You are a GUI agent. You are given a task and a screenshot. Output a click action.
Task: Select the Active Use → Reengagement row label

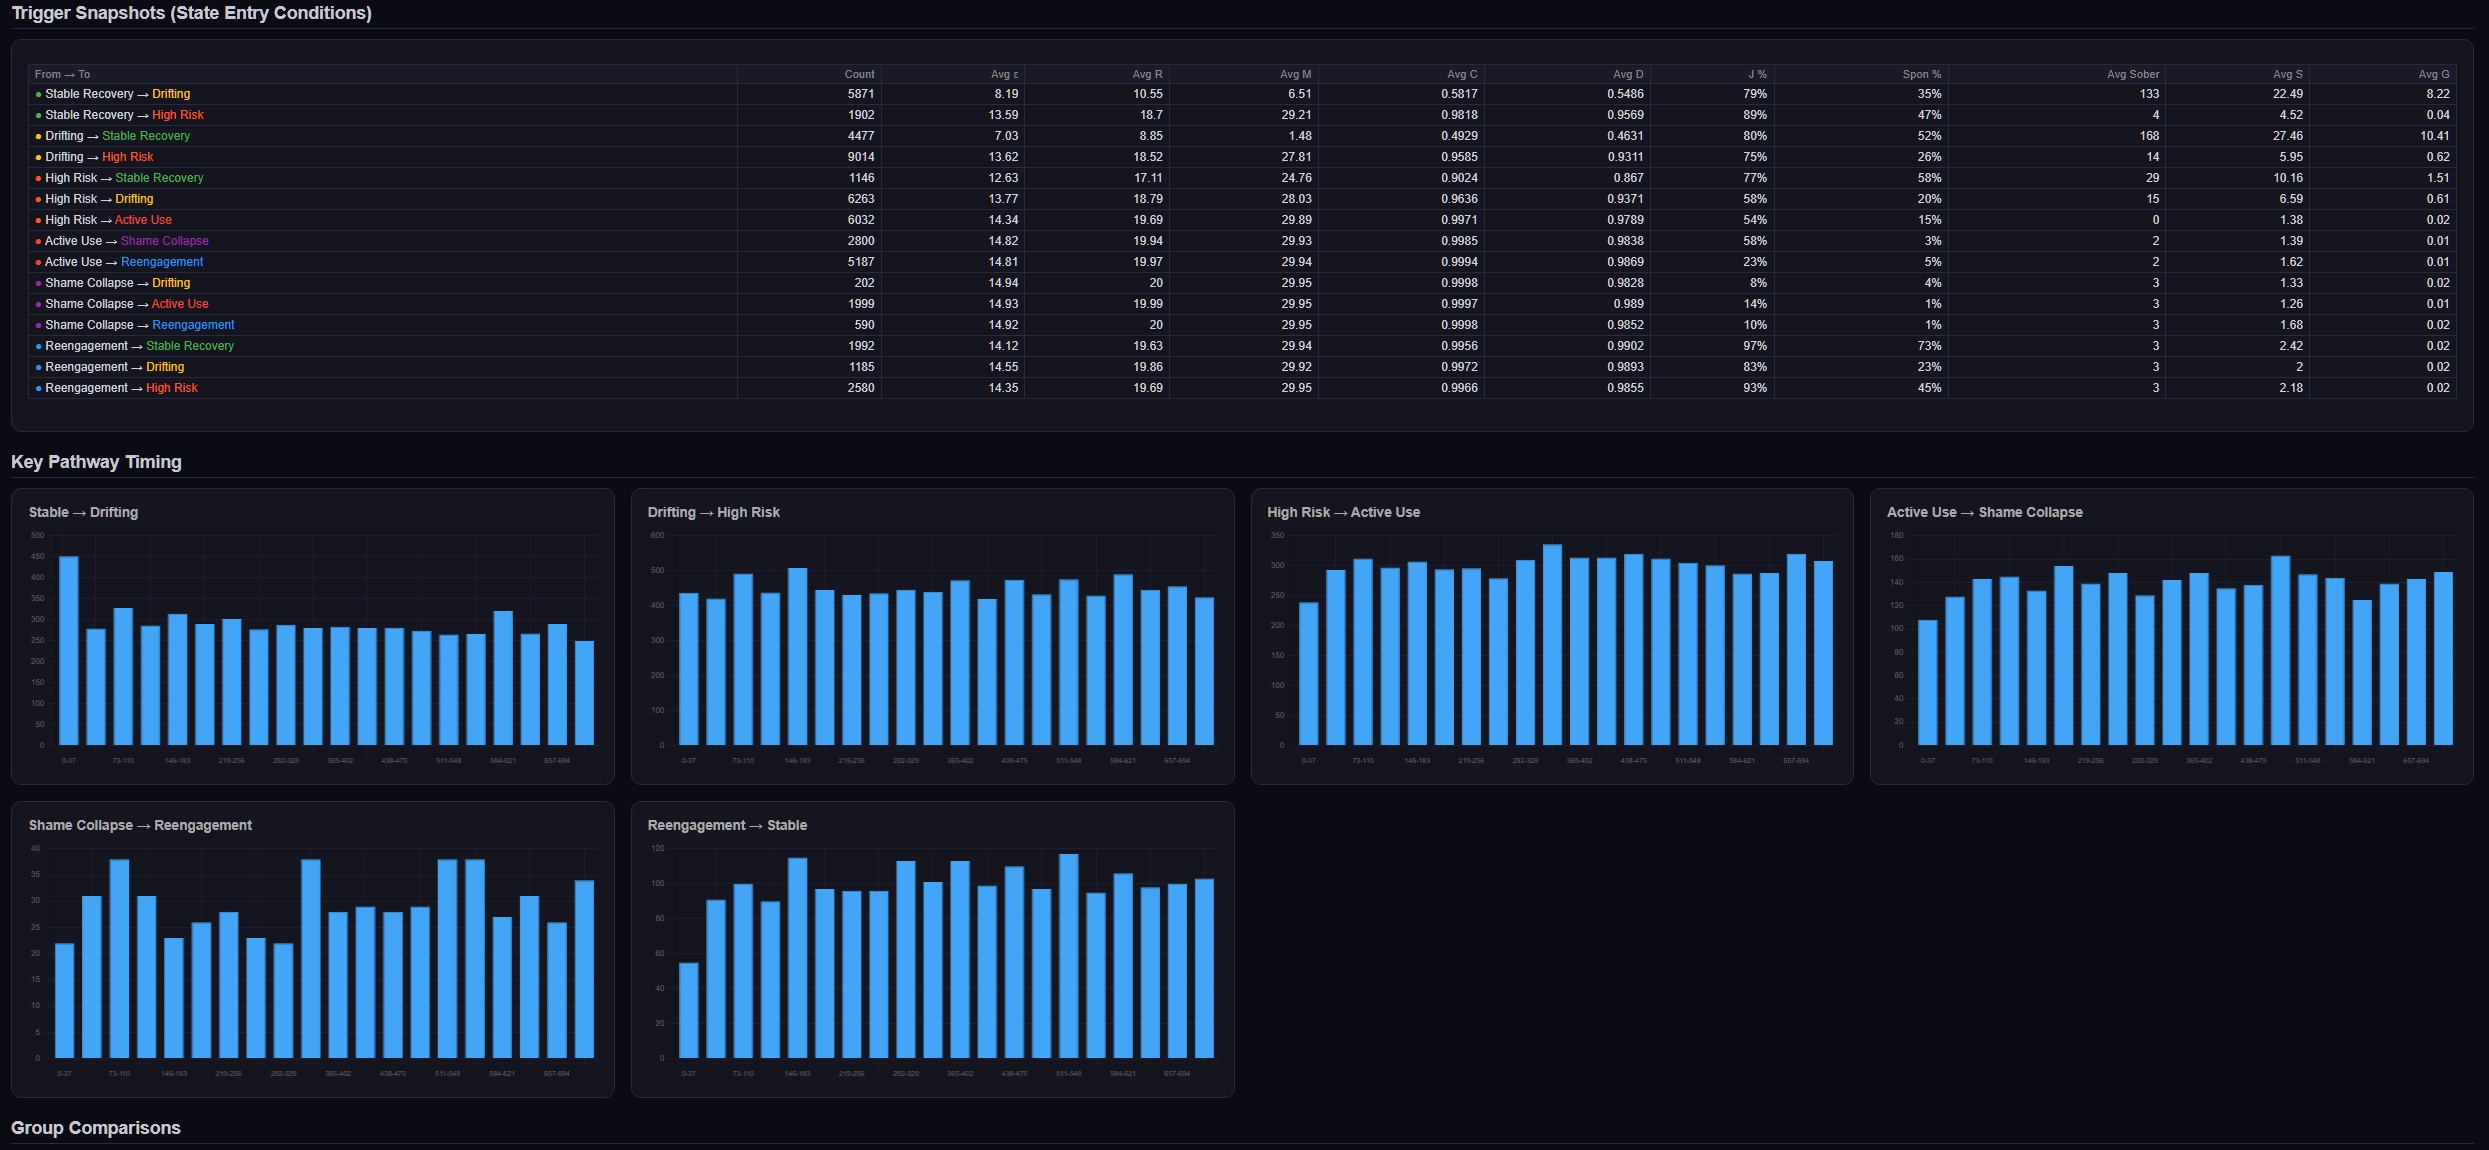pyautogui.click(x=120, y=262)
